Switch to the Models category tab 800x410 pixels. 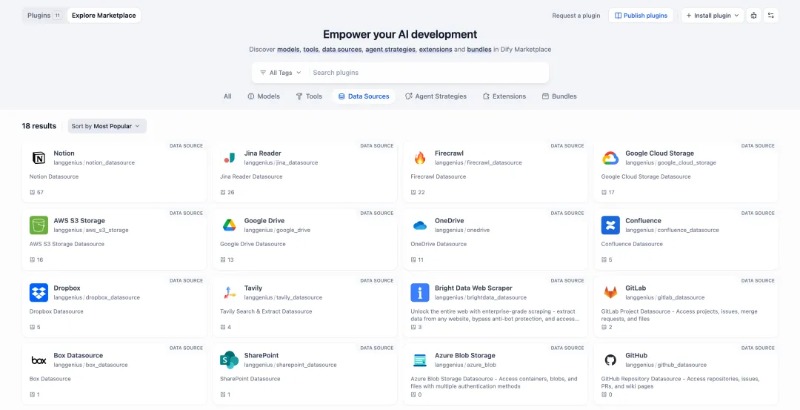(262, 96)
